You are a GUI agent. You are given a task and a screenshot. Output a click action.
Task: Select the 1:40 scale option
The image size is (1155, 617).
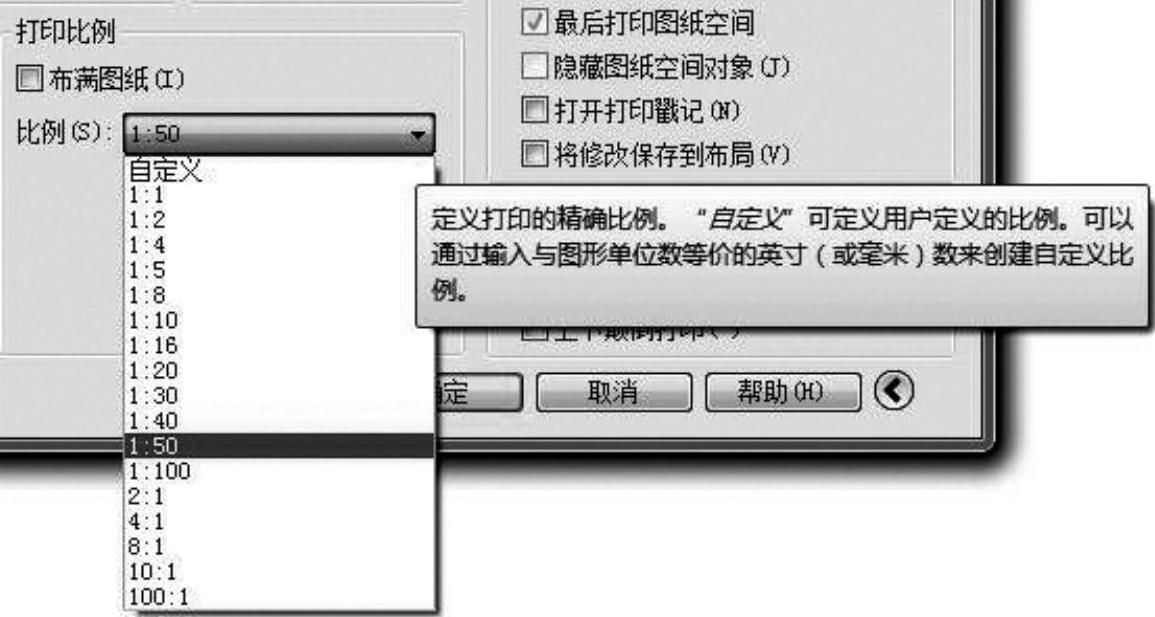280,420
